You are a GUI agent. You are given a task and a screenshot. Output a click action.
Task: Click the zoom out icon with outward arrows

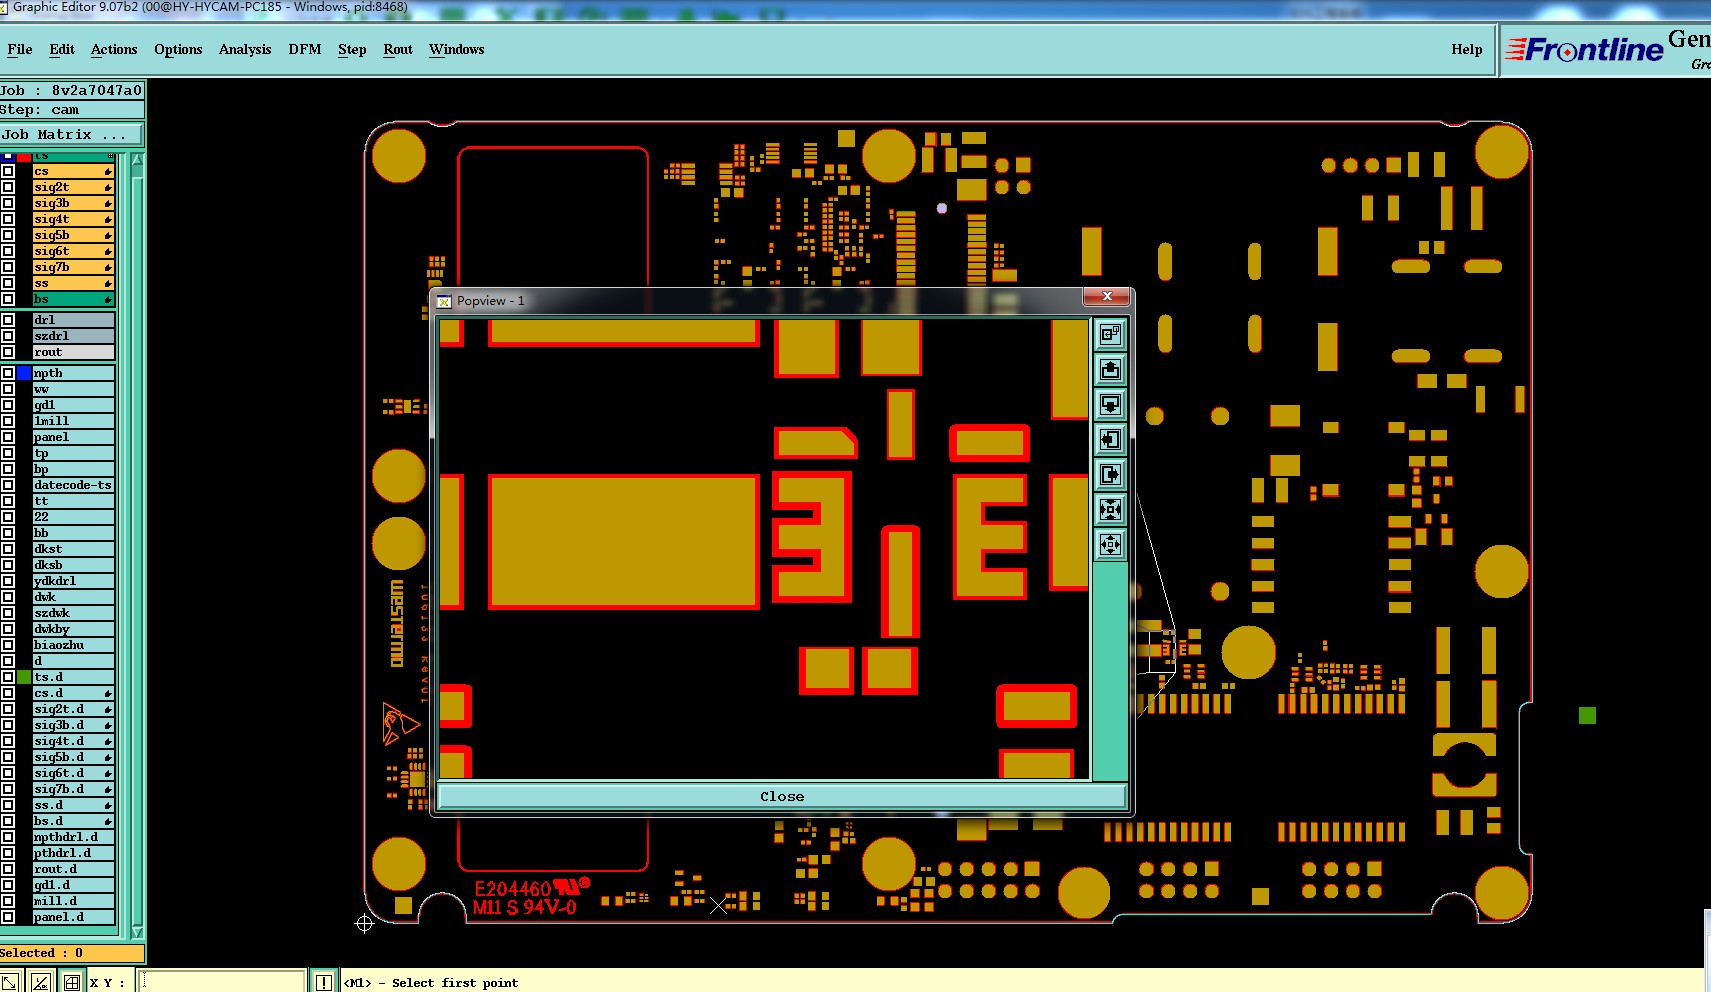pyautogui.click(x=1110, y=545)
